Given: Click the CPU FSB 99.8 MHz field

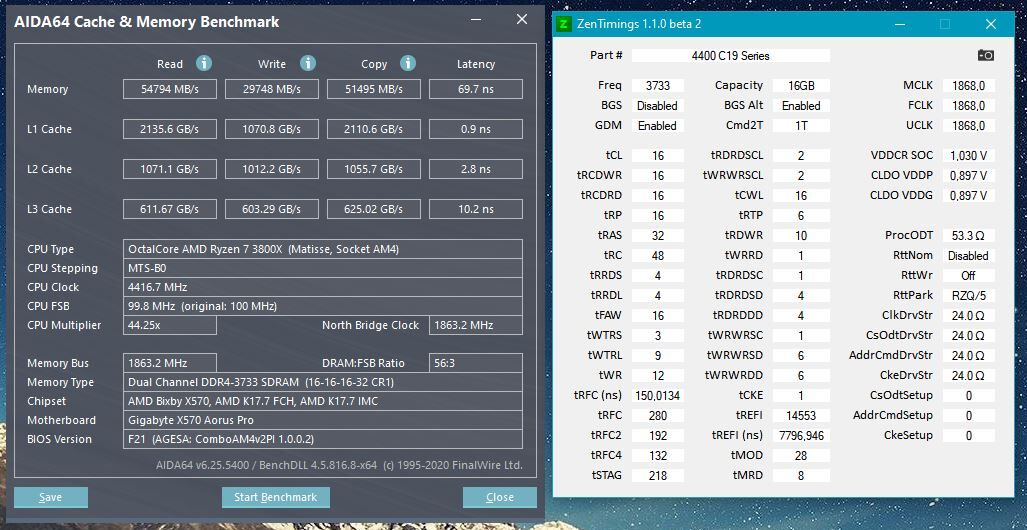Looking at the screenshot, I should pos(323,306).
